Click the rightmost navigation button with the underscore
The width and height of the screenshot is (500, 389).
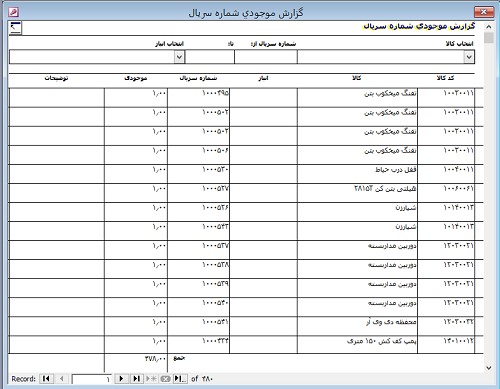180,379
